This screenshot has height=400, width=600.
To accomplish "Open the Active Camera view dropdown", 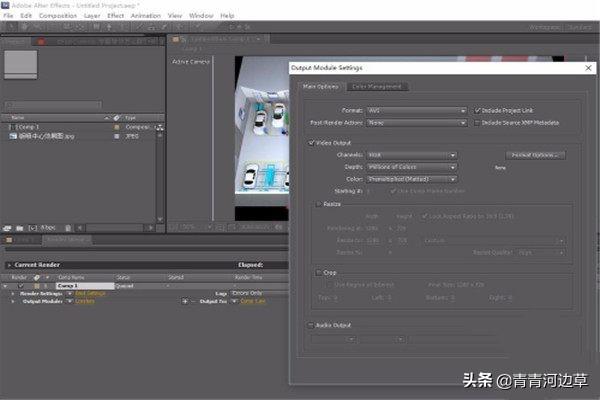I will 190,61.
